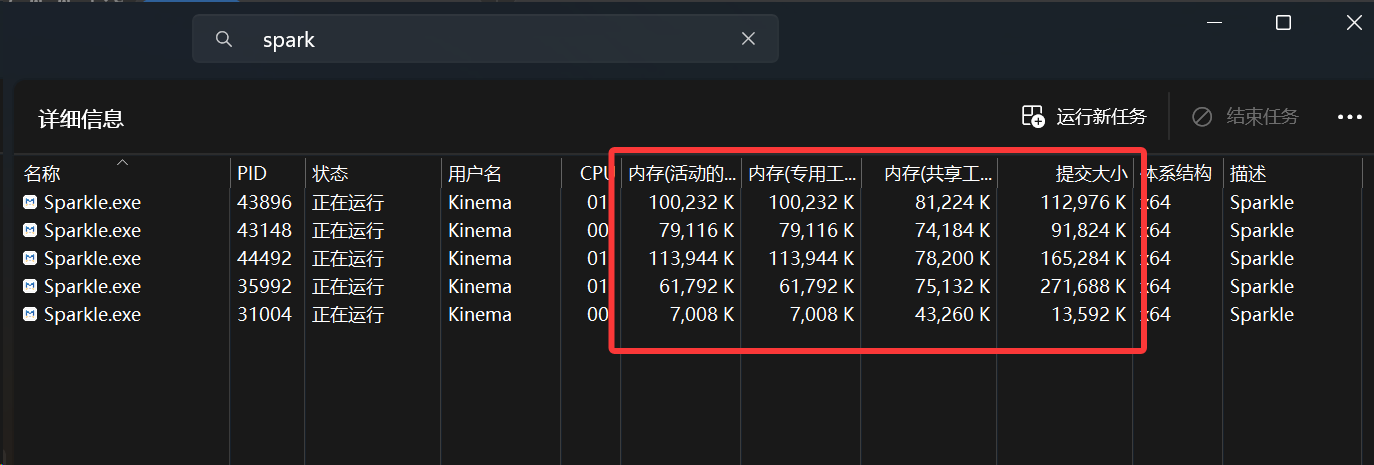
Task: Click Sparkle.exe icon for PID 43896
Action: [30, 202]
